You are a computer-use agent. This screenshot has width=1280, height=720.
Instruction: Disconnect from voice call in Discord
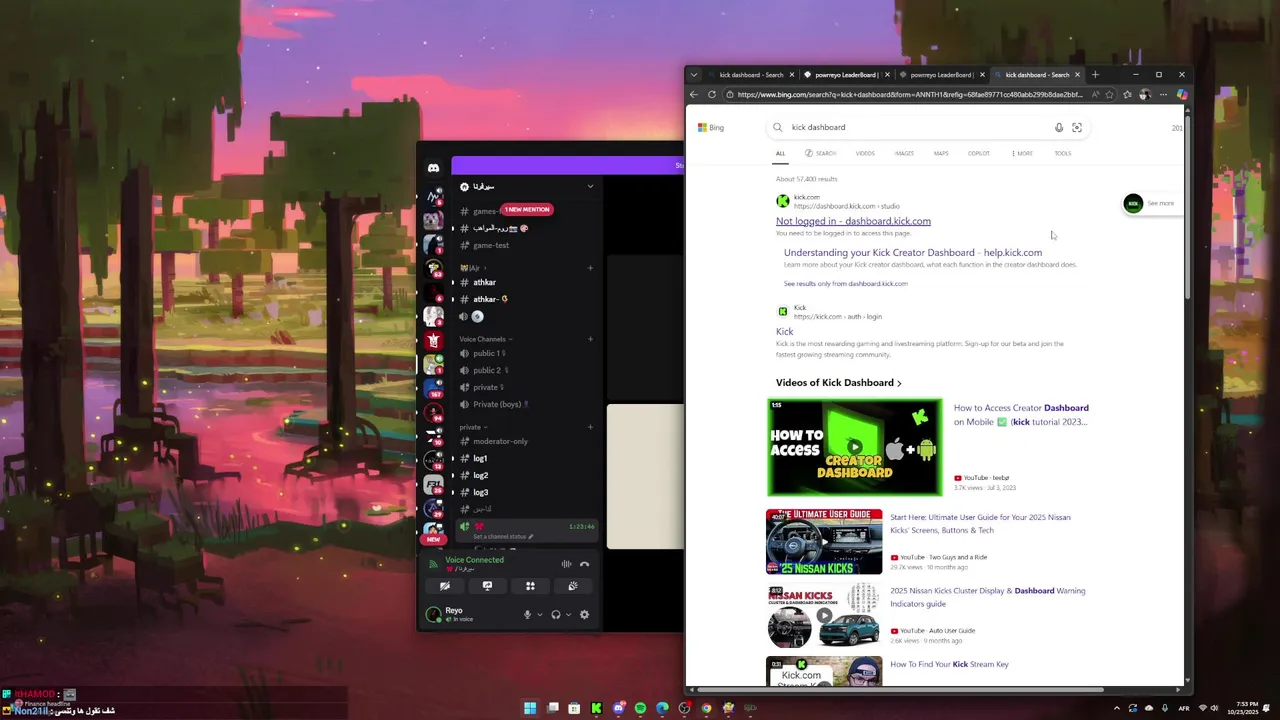(585, 564)
